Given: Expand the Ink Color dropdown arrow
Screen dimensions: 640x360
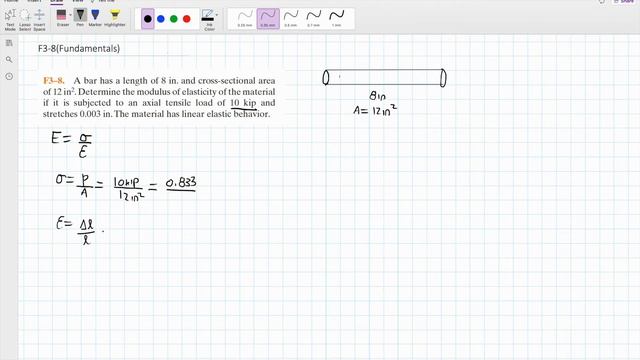Looking at the screenshot, I should tap(217, 15).
